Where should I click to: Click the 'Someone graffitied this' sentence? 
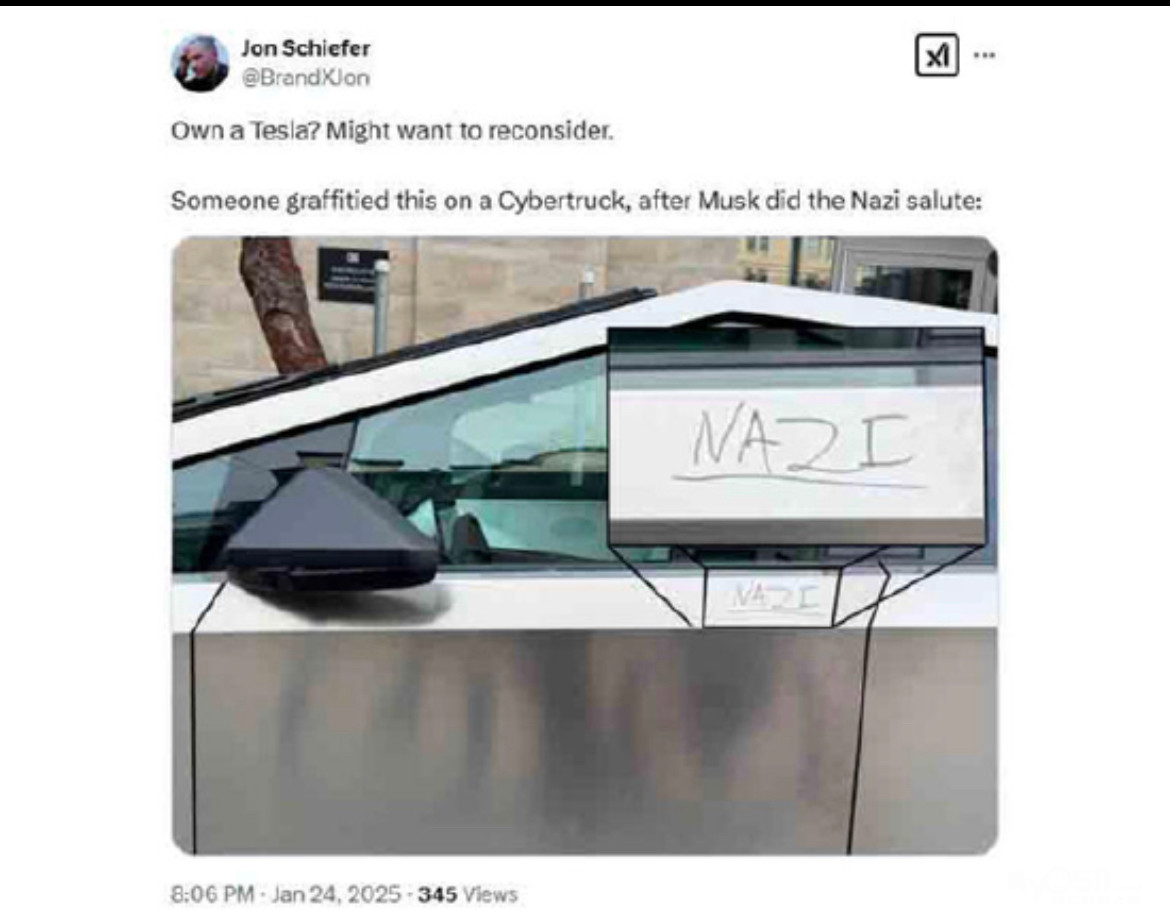click(576, 201)
